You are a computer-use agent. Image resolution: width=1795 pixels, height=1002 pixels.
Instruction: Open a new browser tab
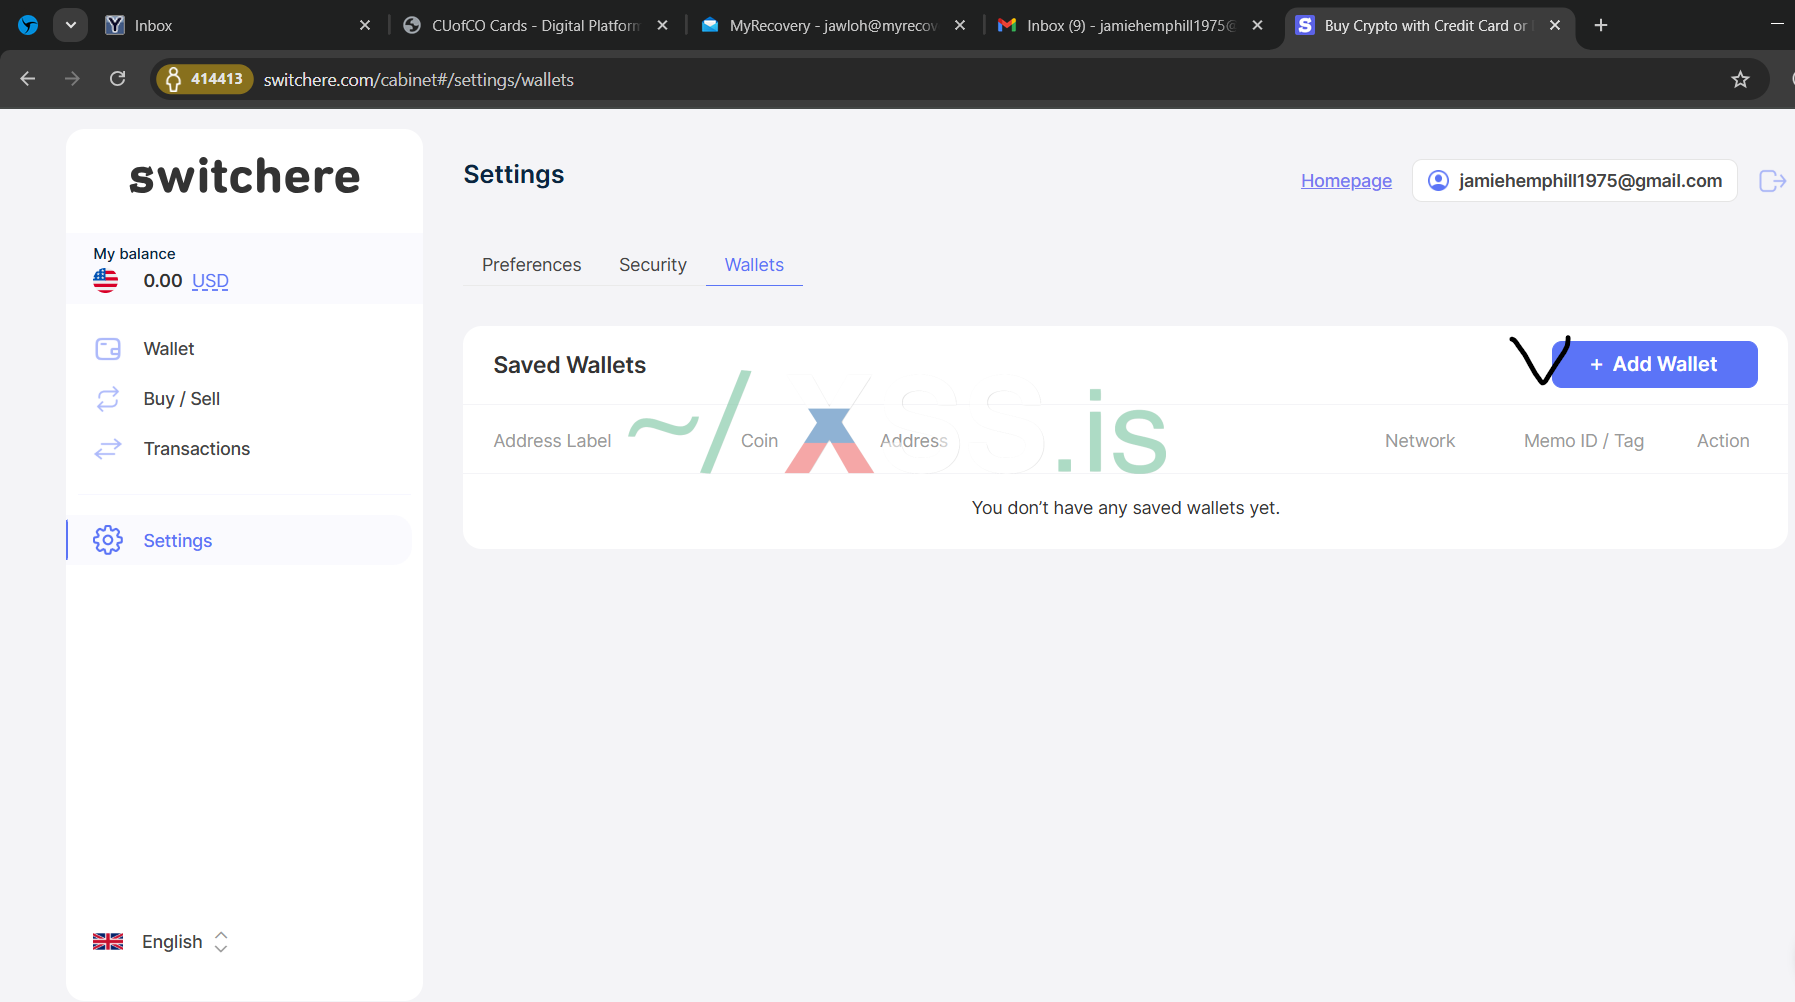click(1601, 25)
